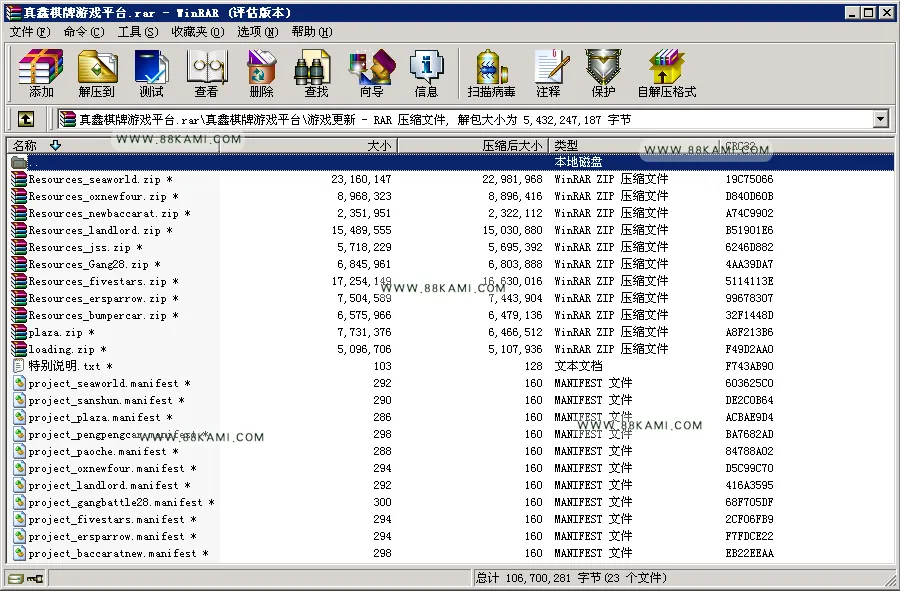This screenshot has width=900, height=591.
Task: Select Resources_oxnewfour.zip row
Action: click(x=451, y=196)
